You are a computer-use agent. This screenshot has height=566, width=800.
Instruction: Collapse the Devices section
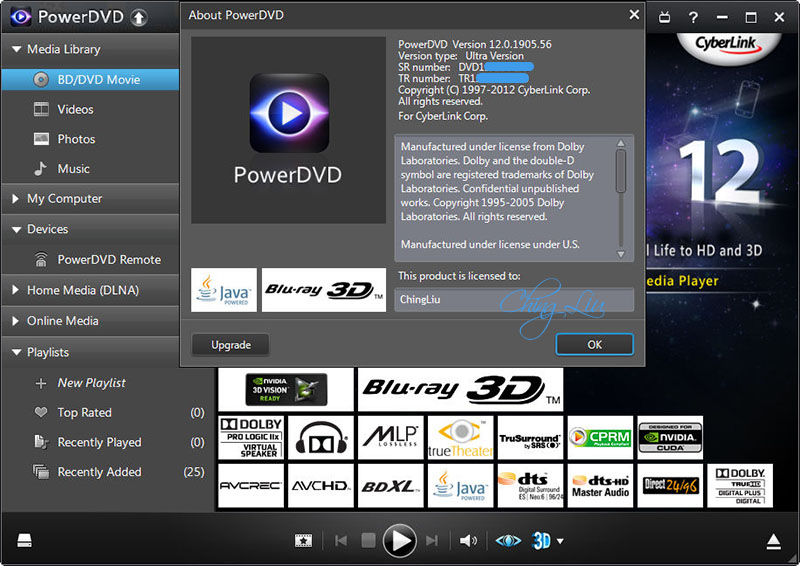[x=16, y=230]
